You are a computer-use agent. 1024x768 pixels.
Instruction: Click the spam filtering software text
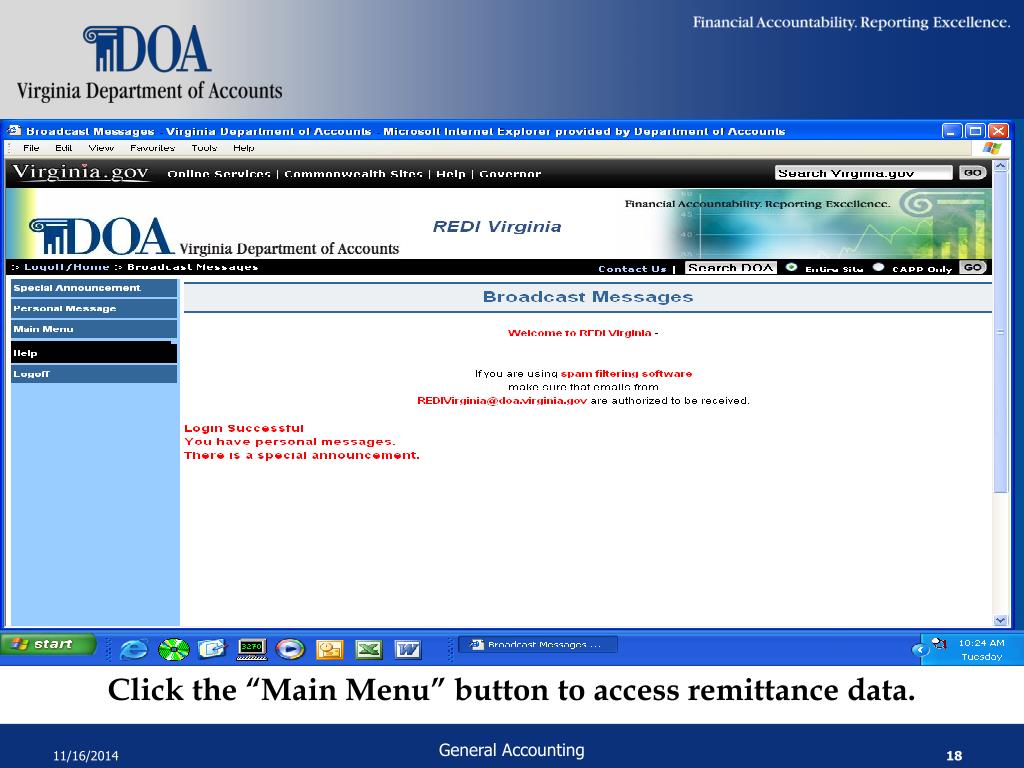click(x=626, y=374)
